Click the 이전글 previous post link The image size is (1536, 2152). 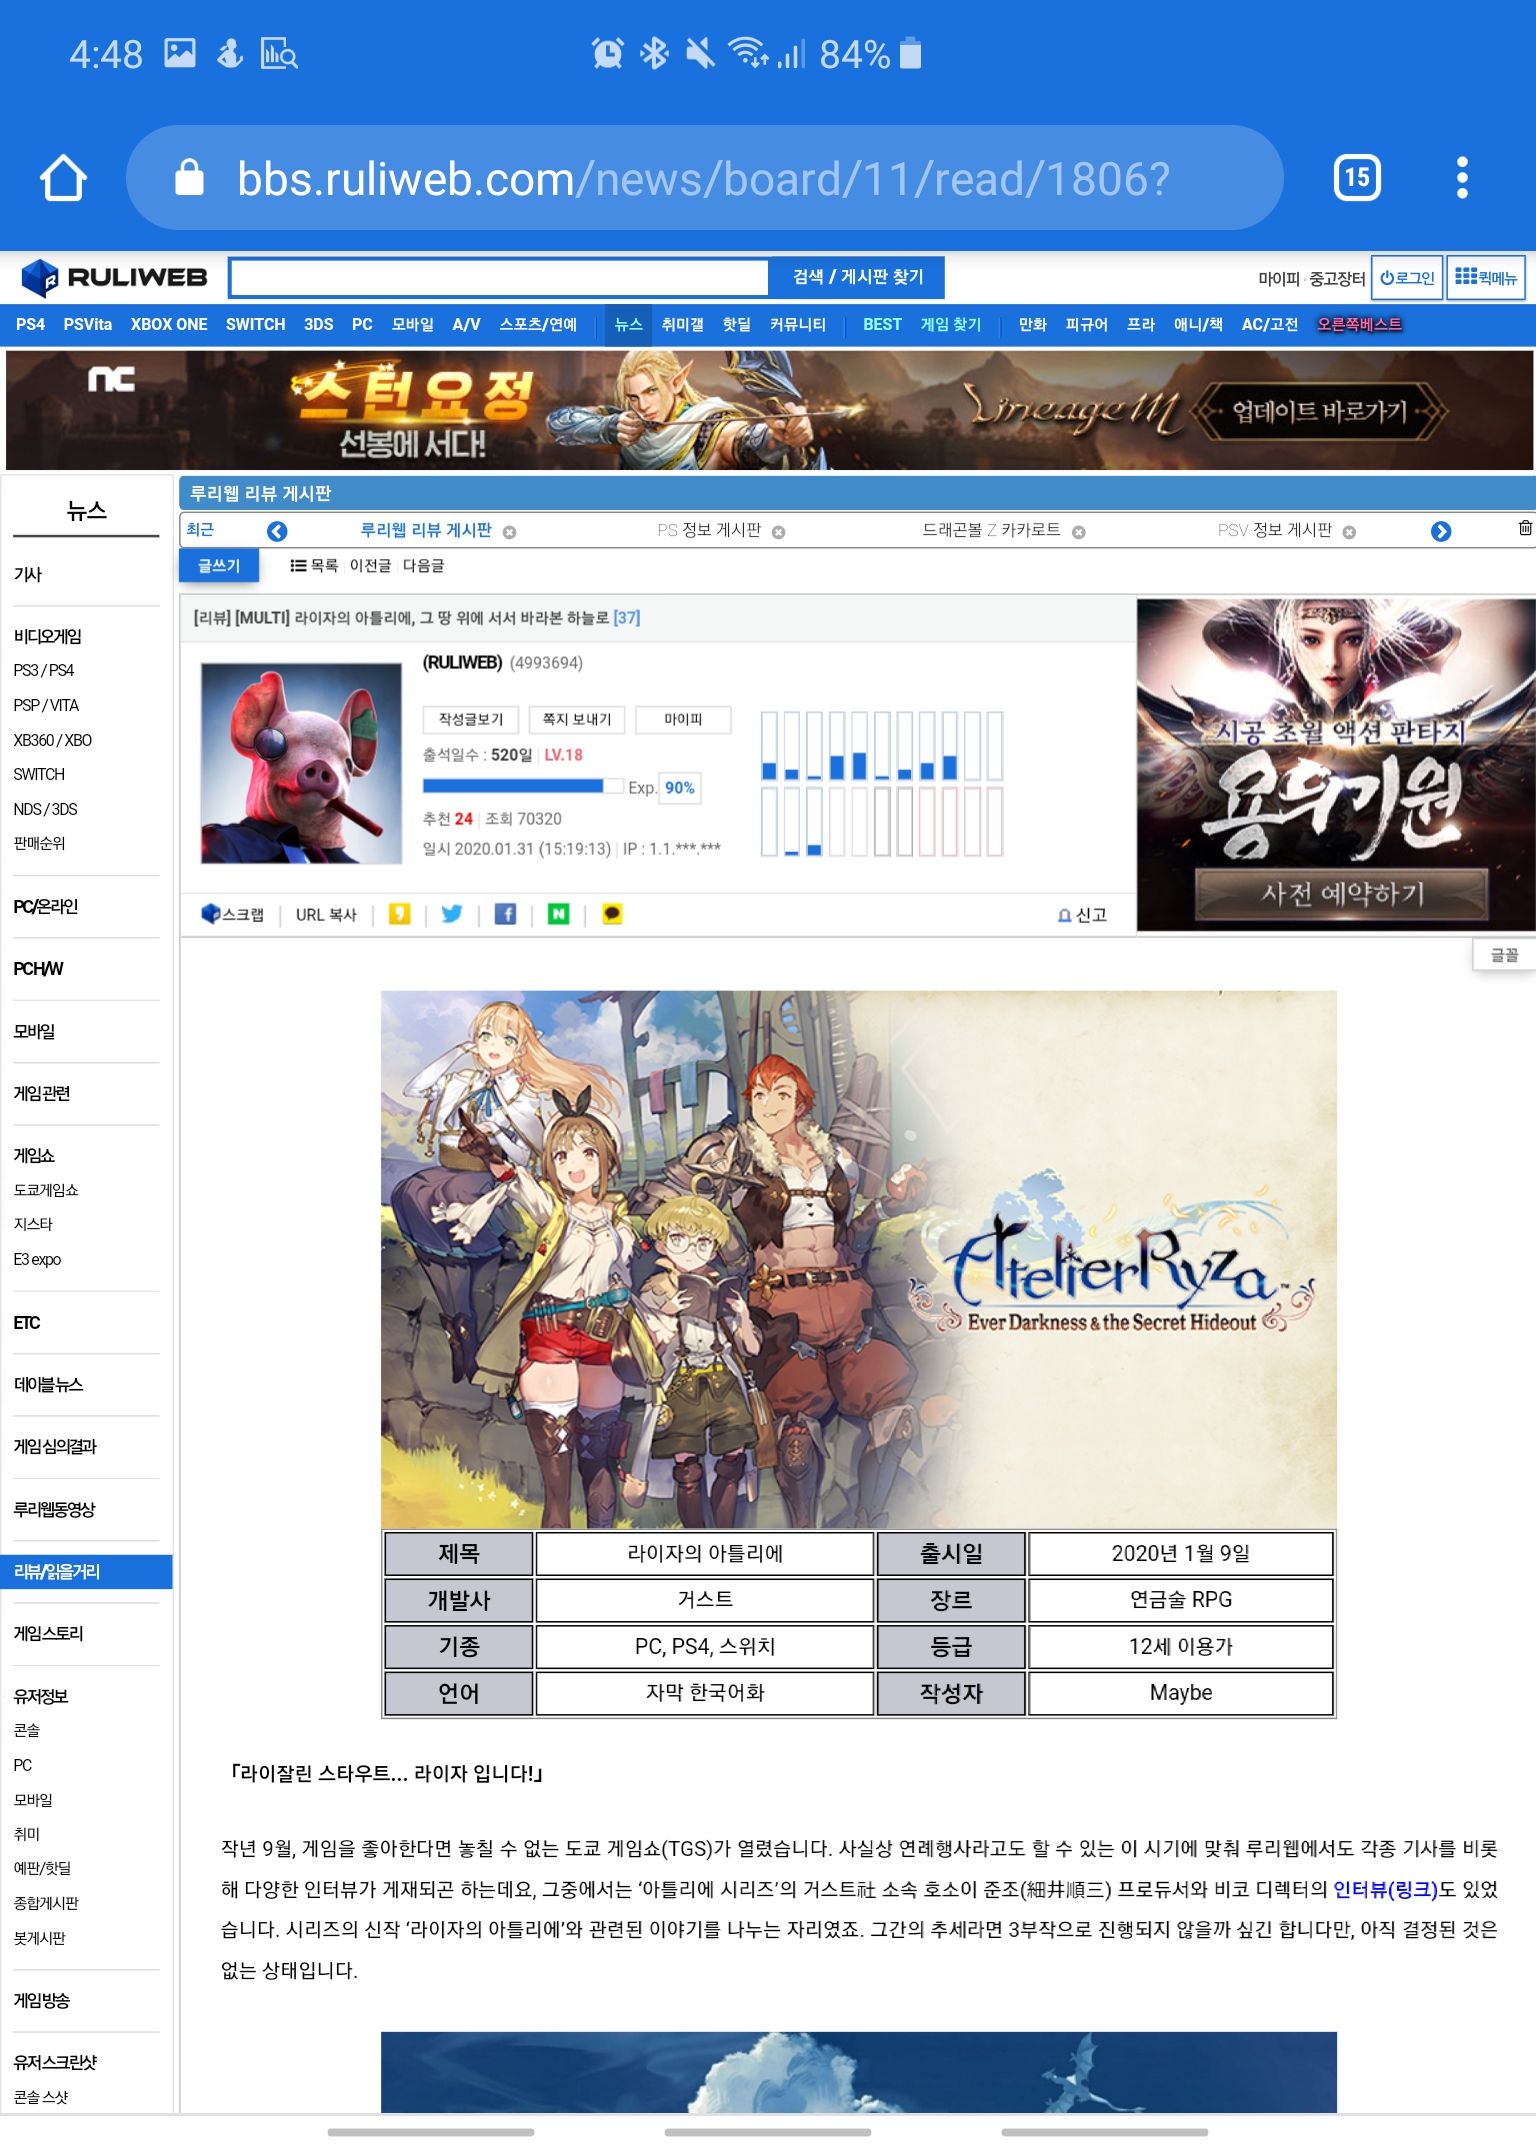(370, 566)
